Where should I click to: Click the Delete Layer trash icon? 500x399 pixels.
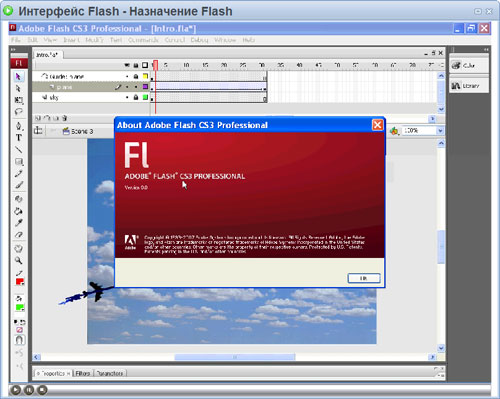tap(65, 118)
